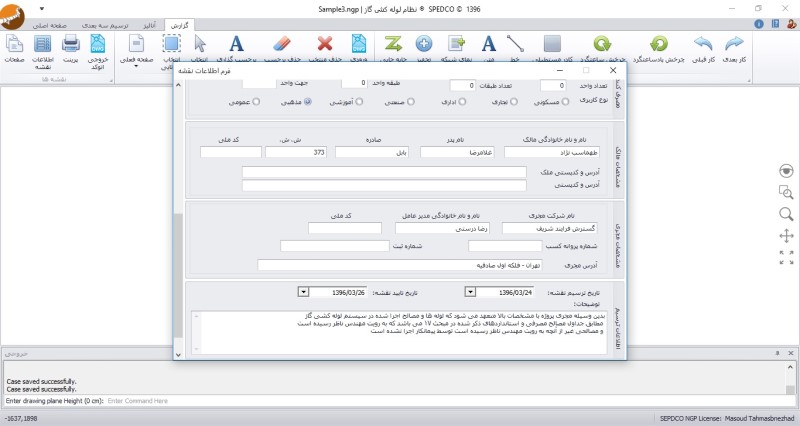Click the green Z-shaped move icon

click(x=393, y=44)
